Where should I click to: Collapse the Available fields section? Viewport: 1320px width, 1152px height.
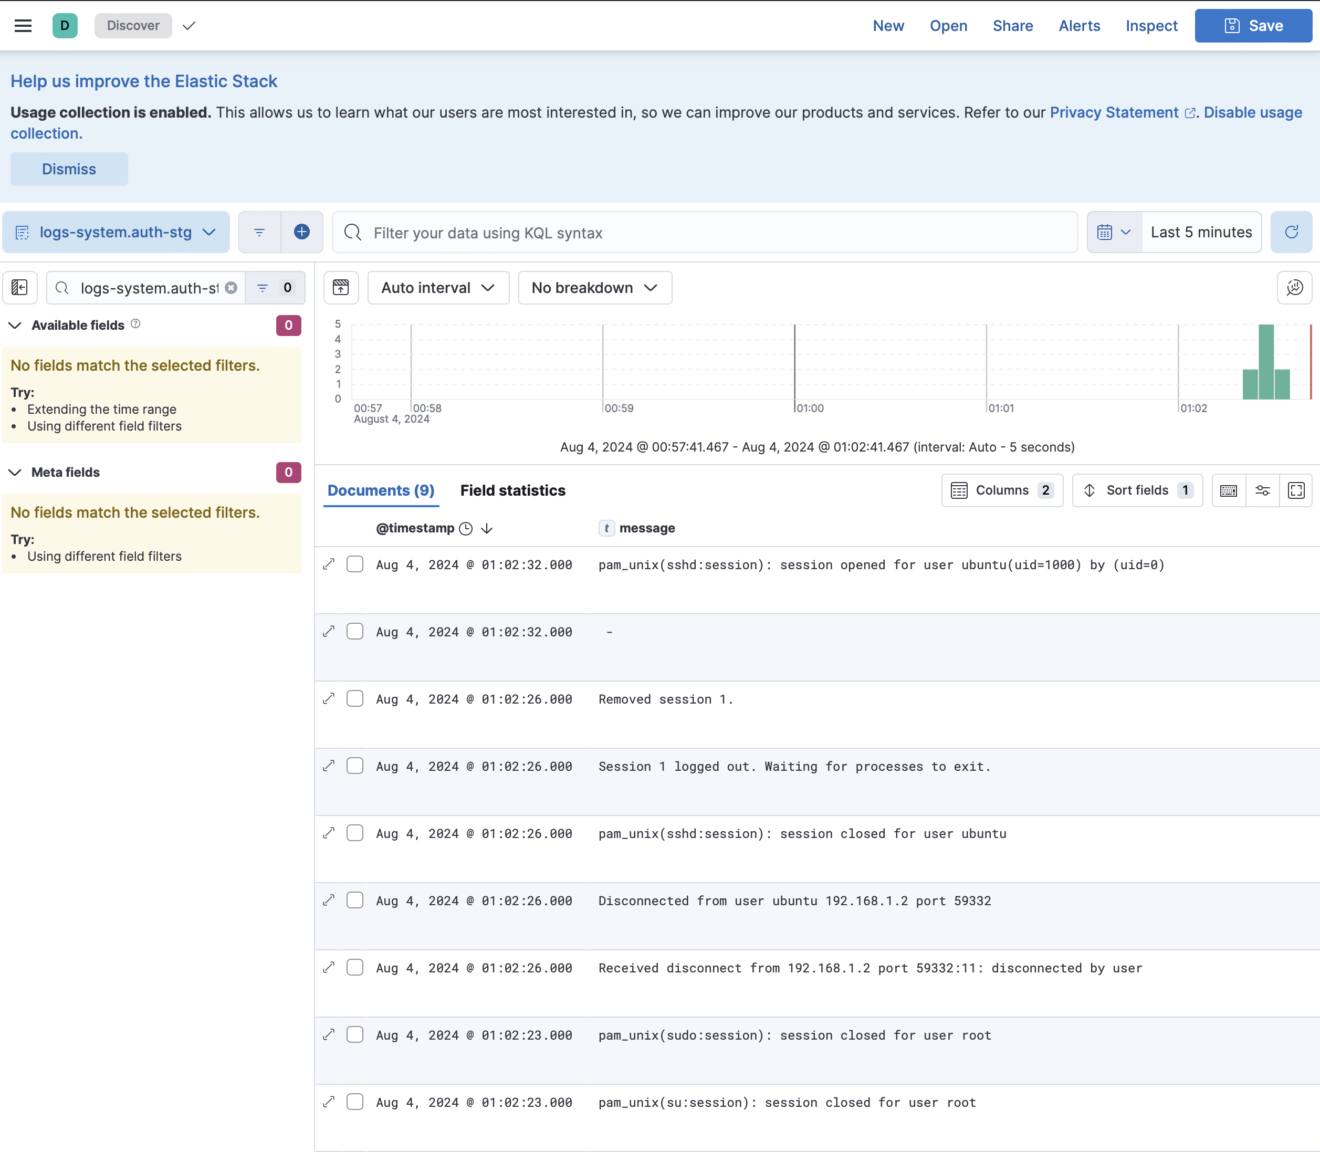[15, 325]
